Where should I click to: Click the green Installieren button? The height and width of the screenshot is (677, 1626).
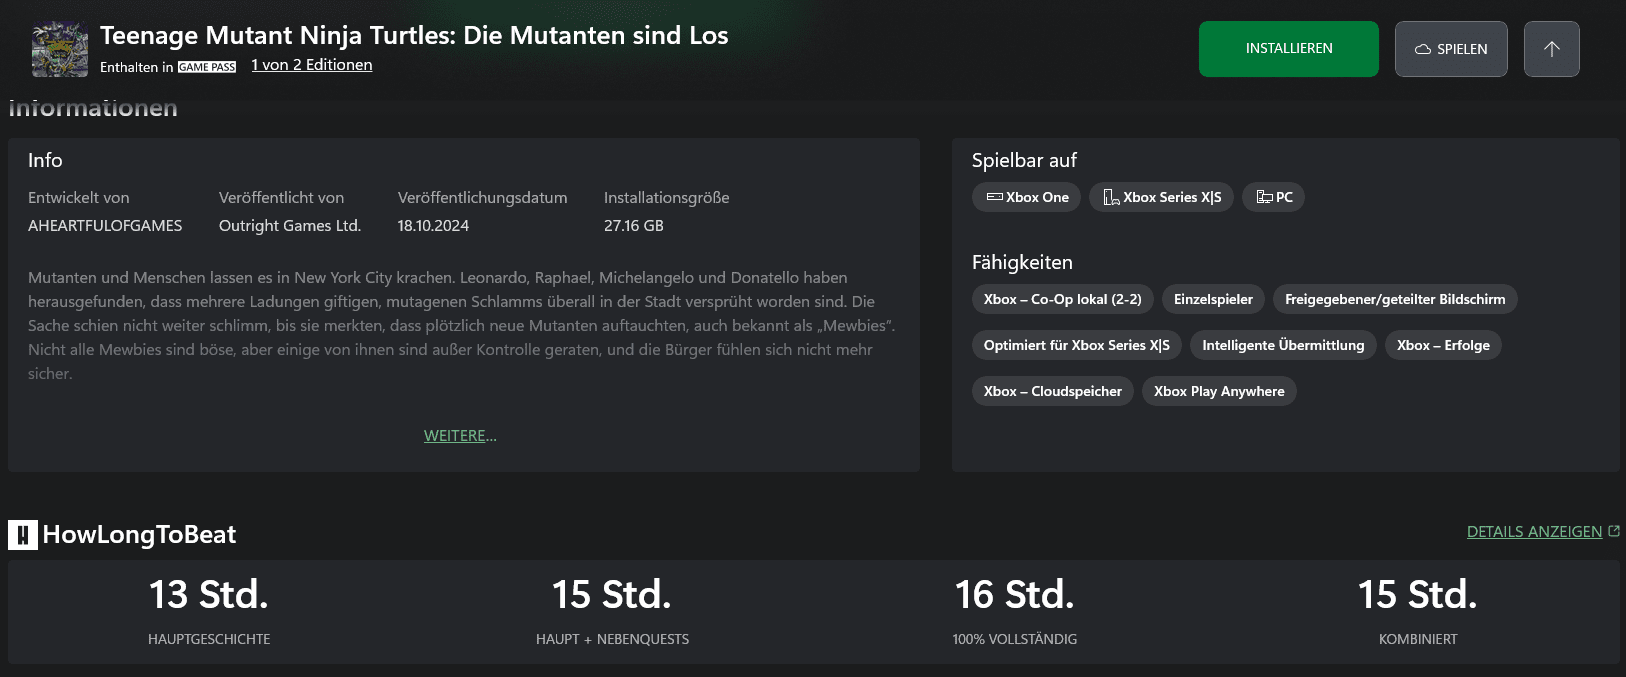coord(1289,49)
